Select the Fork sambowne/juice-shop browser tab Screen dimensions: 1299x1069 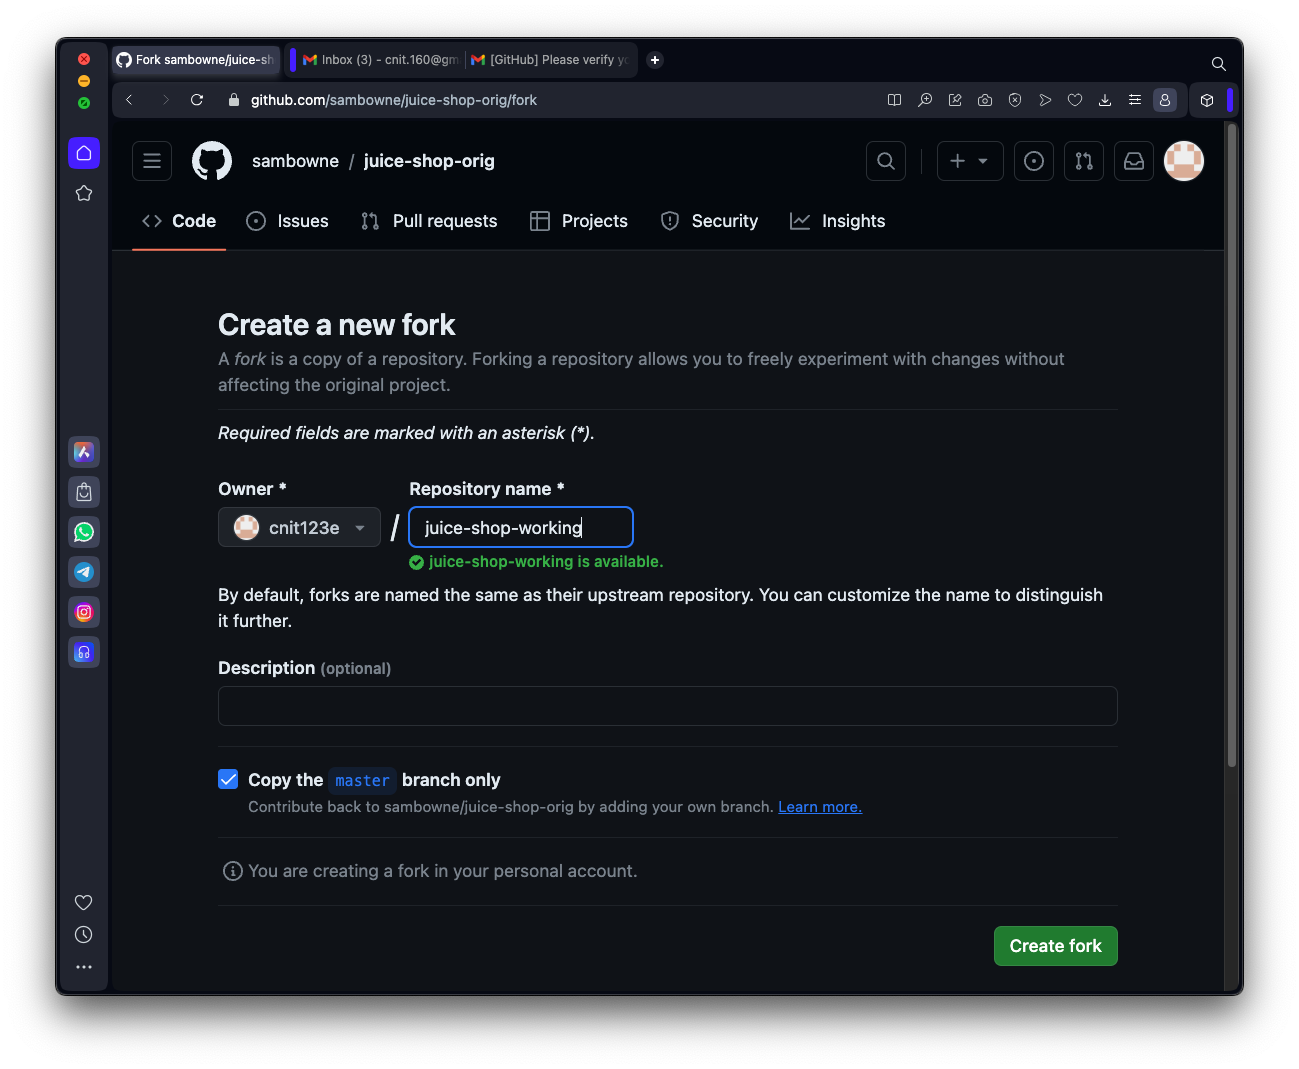coord(196,60)
